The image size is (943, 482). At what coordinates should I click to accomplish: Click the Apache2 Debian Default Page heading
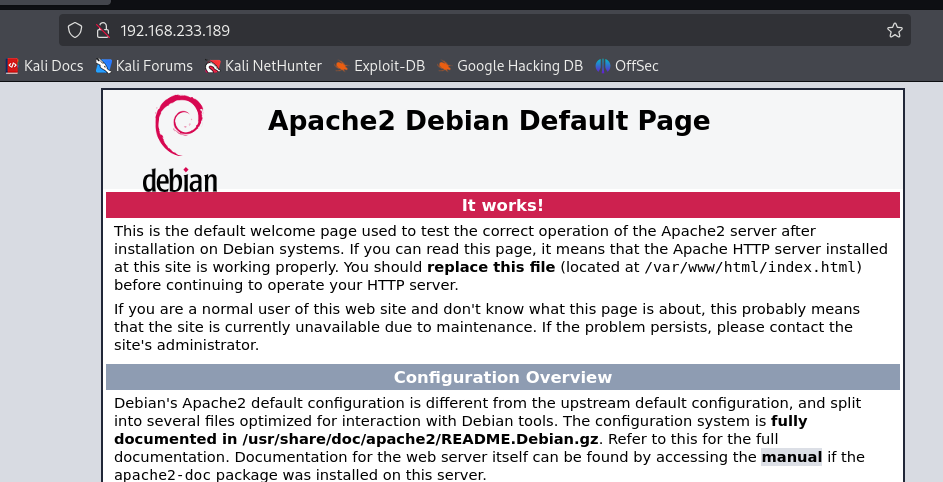click(x=489, y=120)
